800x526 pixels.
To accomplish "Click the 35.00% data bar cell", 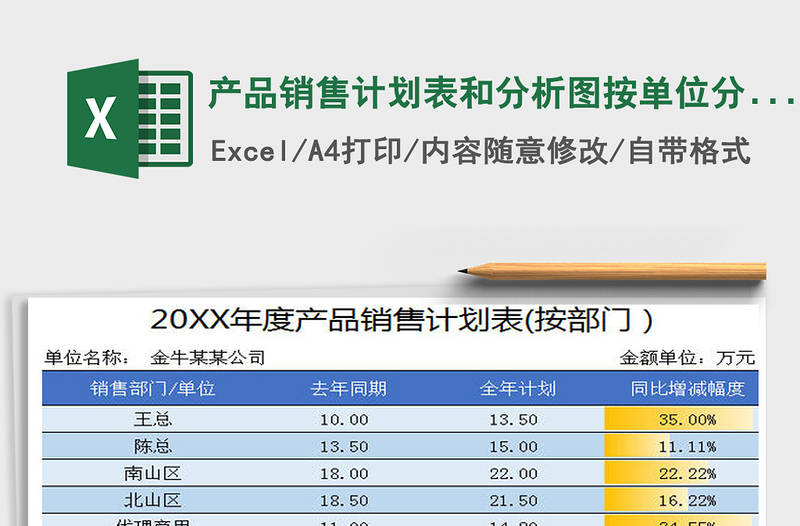I will click(x=681, y=419).
